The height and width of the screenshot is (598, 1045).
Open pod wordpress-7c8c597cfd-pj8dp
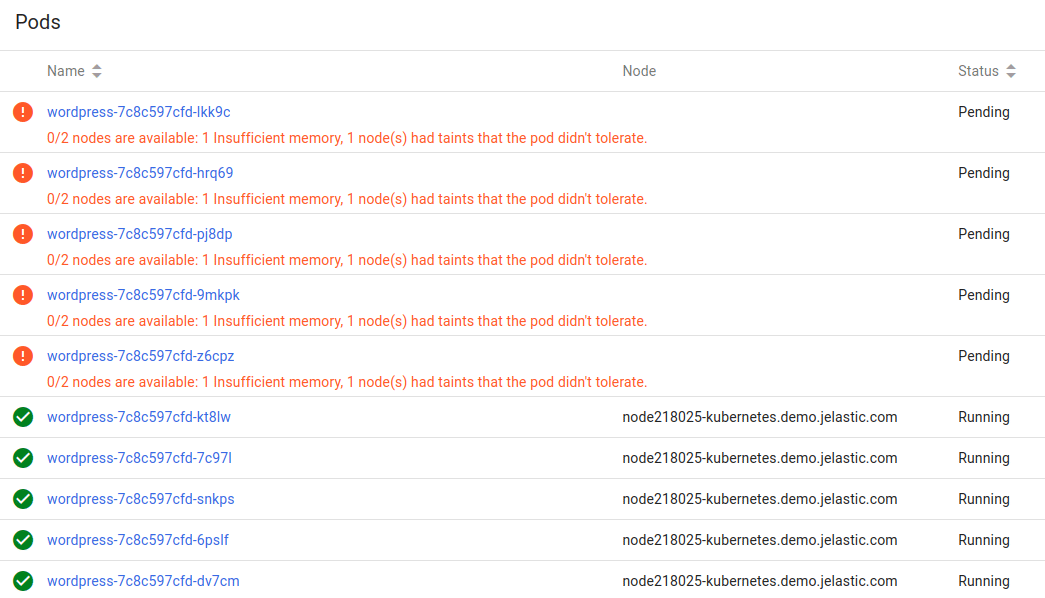pos(139,234)
